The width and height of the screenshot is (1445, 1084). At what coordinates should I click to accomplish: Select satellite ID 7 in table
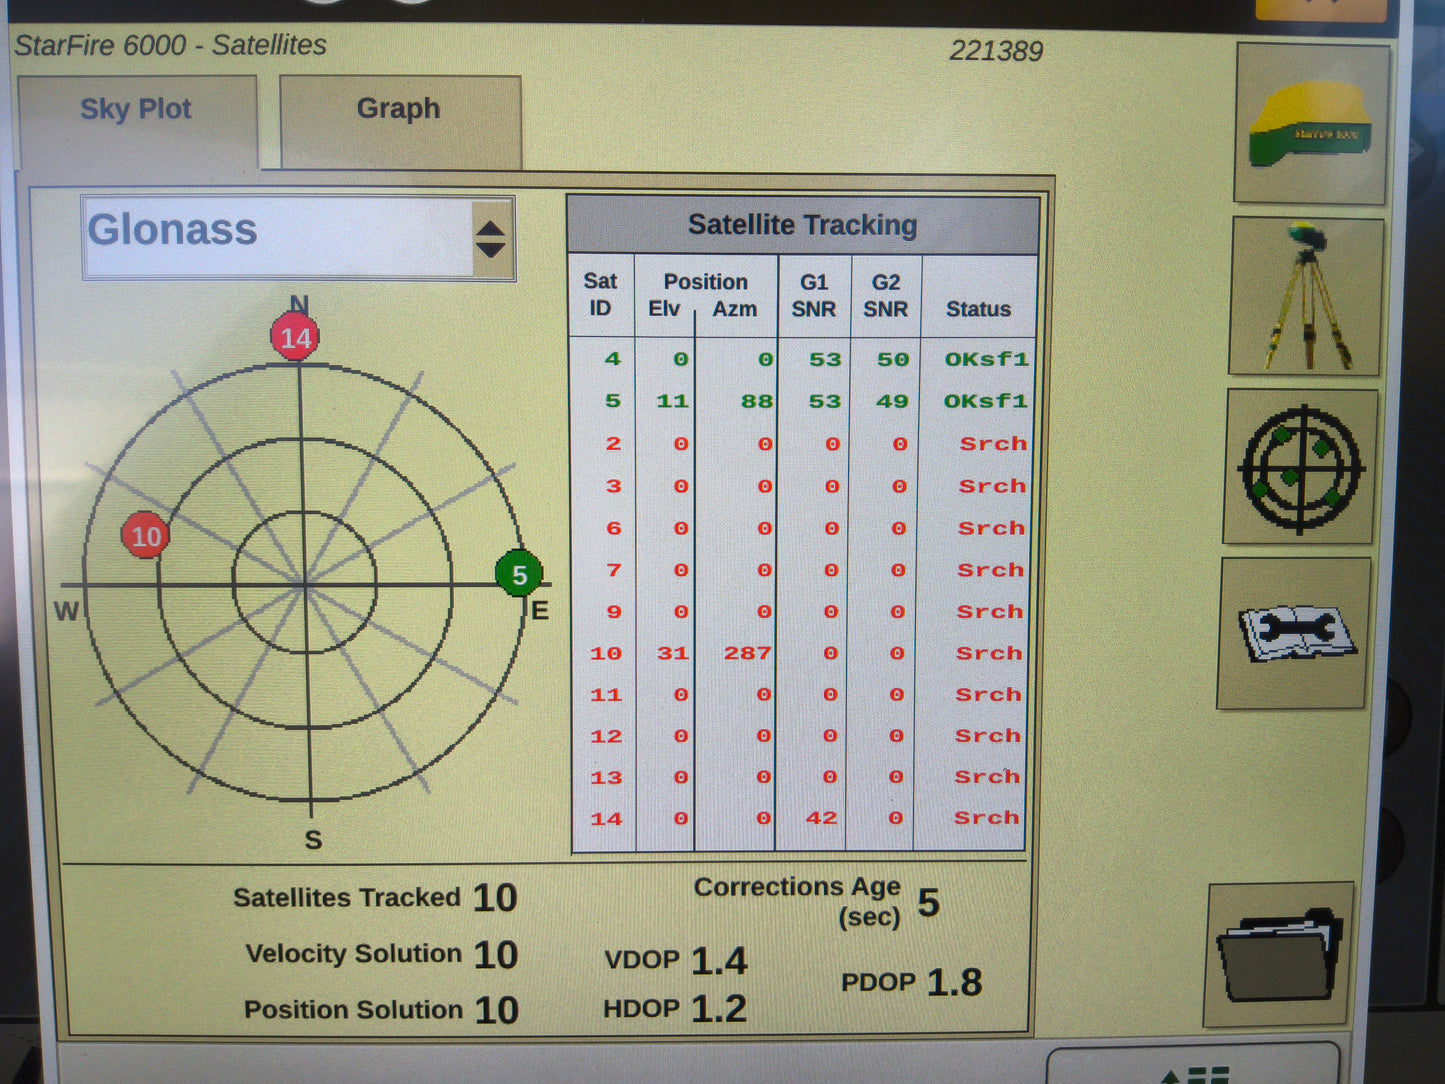click(x=613, y=570)
